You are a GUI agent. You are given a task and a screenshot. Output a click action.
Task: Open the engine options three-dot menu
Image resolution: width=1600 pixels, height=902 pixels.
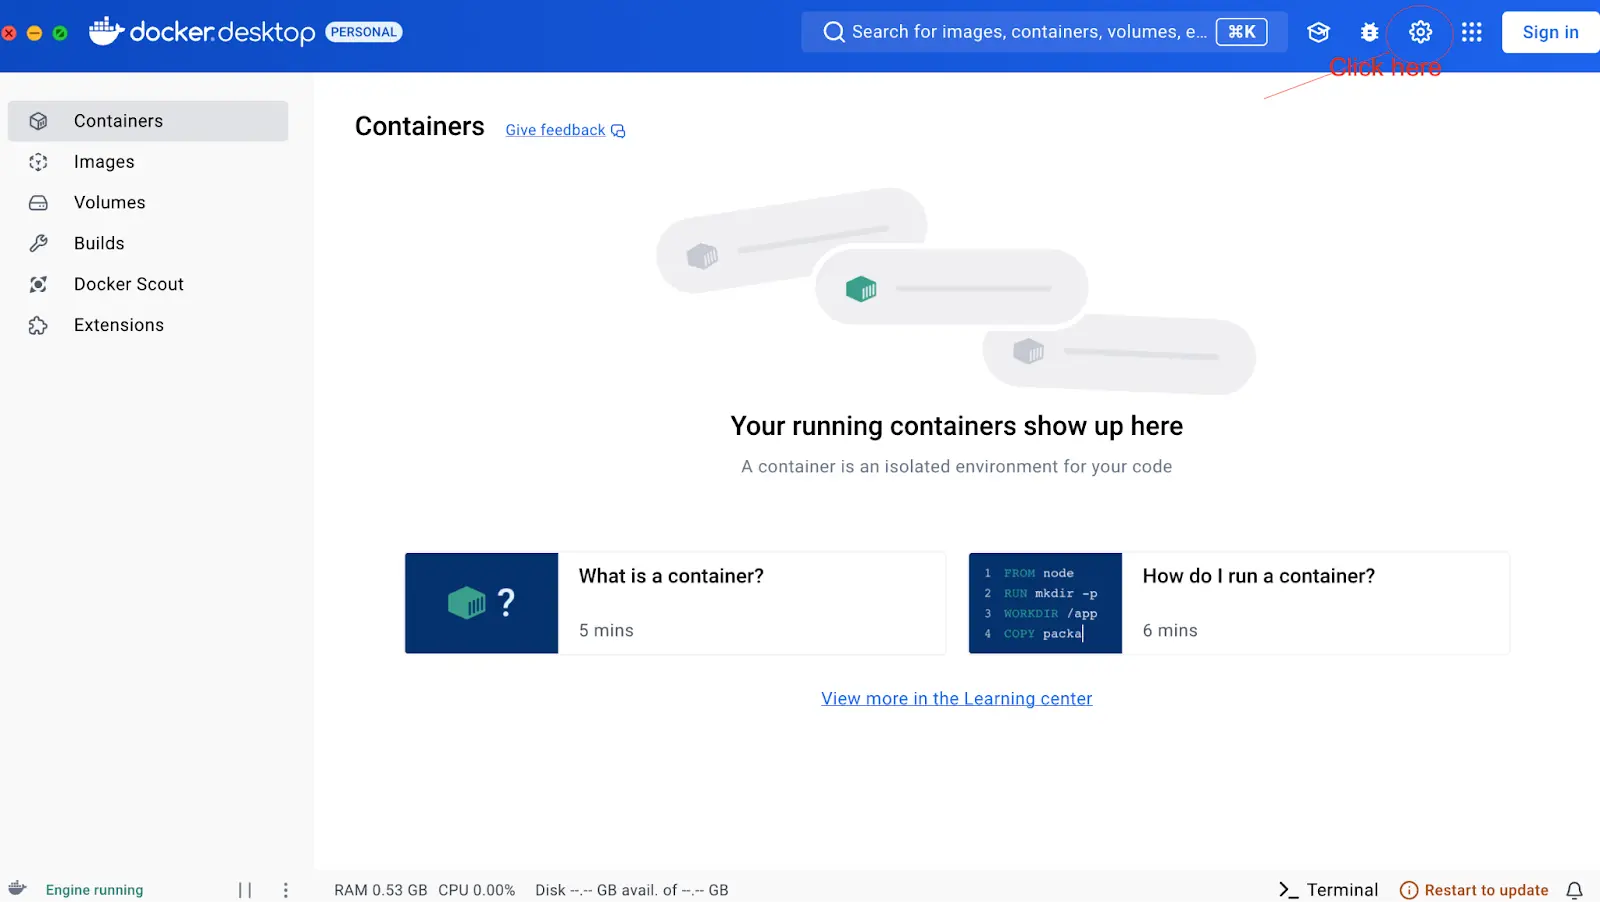pyautogui.click(x=286, y=889)
